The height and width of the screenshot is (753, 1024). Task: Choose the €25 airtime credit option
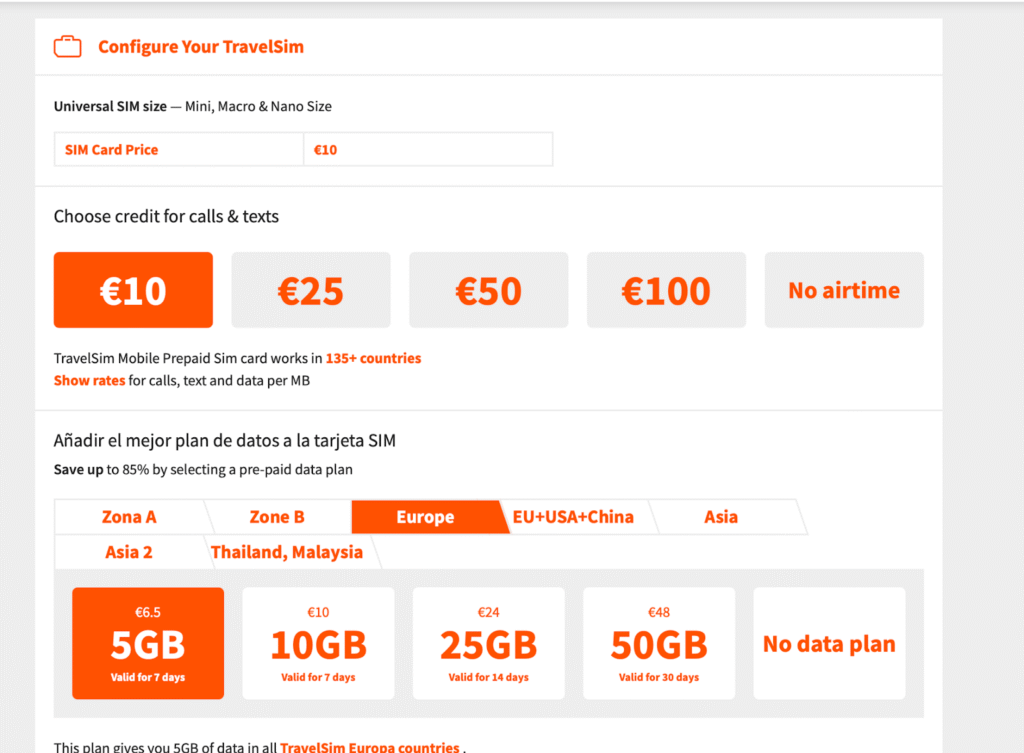(x=310, y=290)
